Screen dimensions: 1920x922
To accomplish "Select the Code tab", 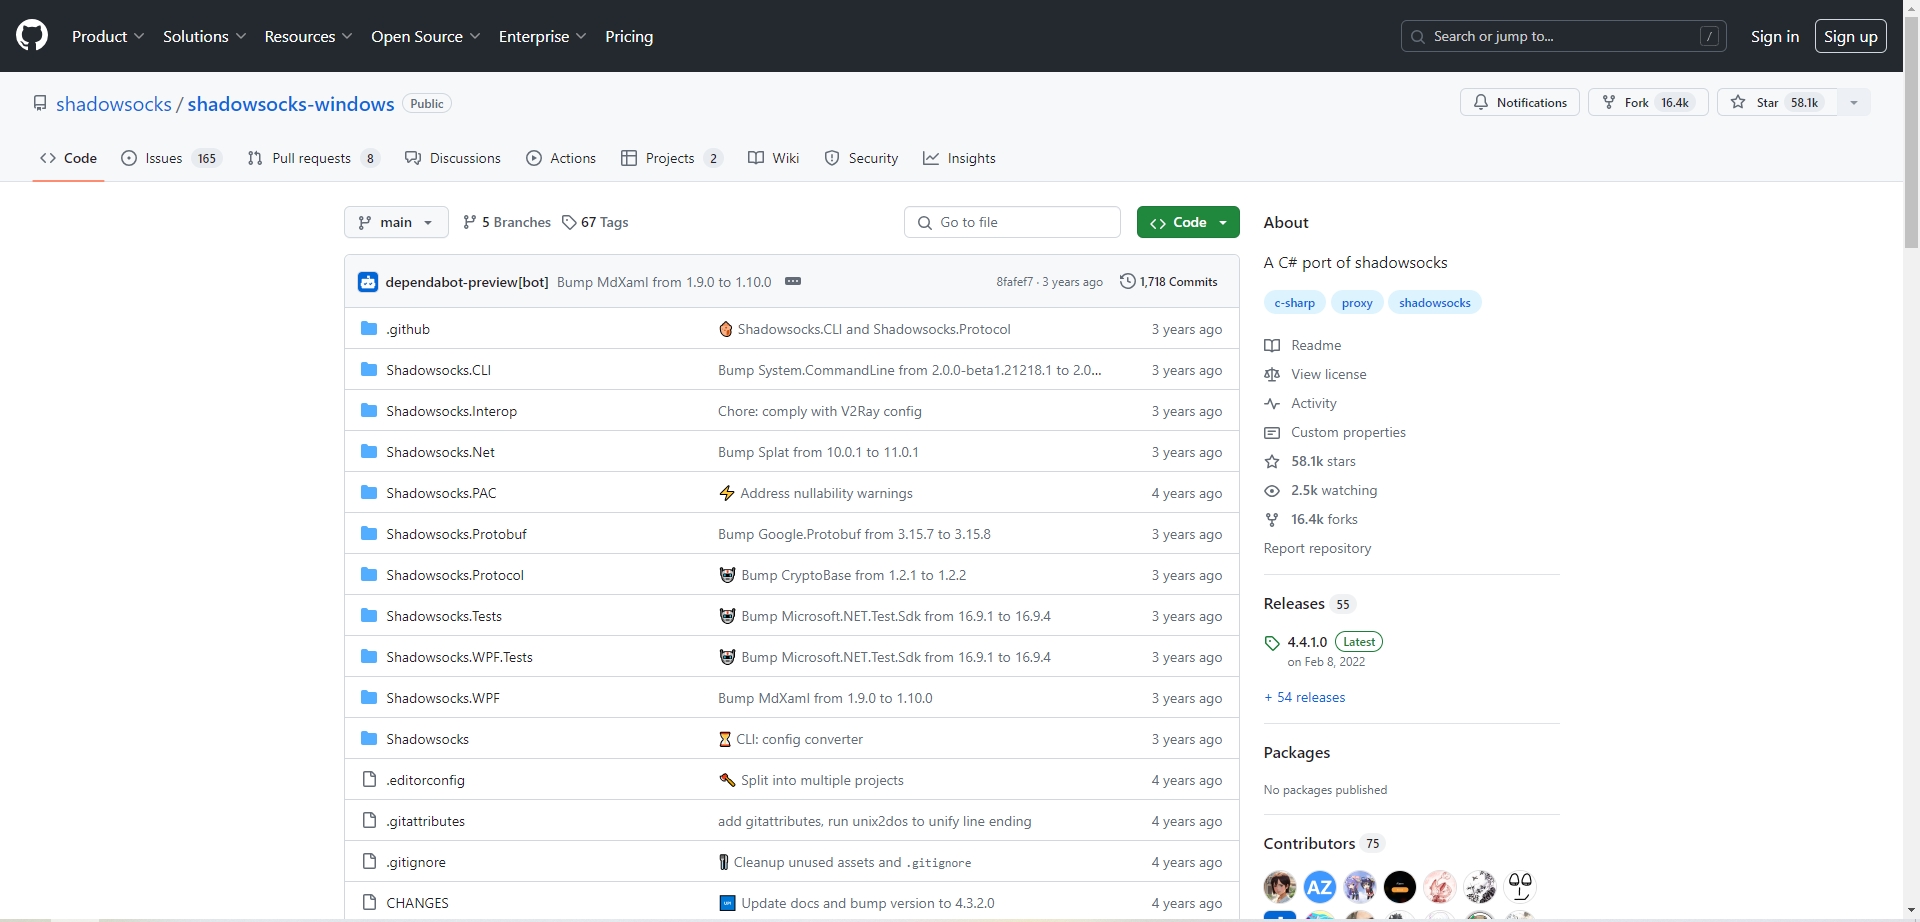I will point(68,158).
